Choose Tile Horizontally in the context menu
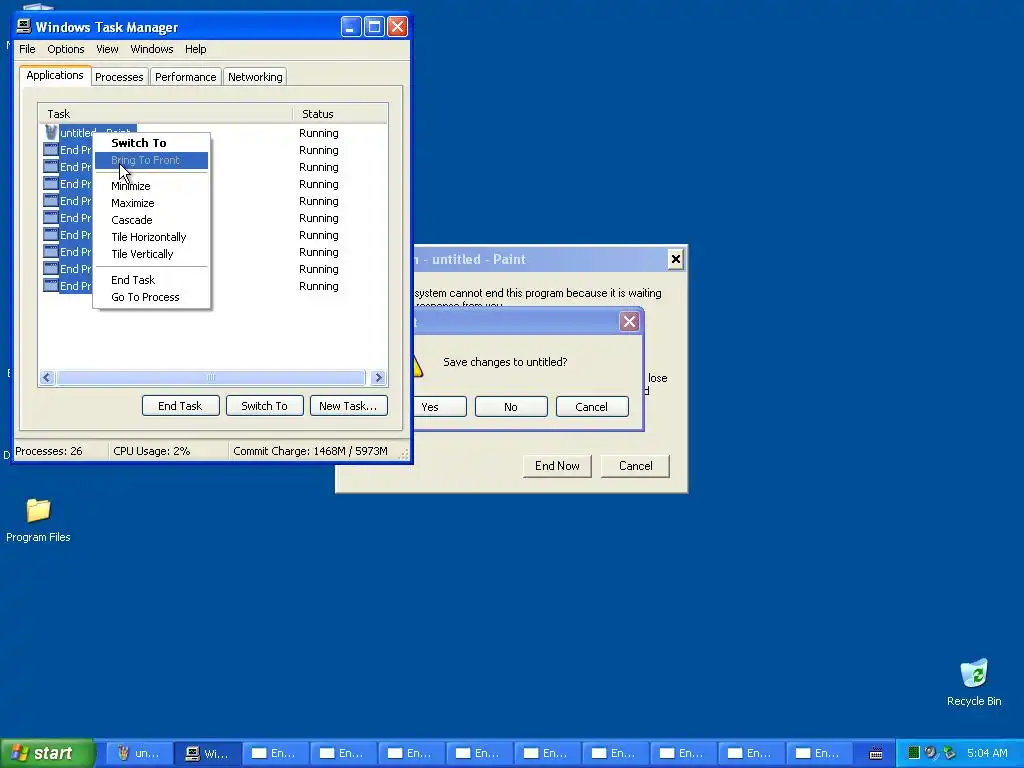 coord(152,237)
